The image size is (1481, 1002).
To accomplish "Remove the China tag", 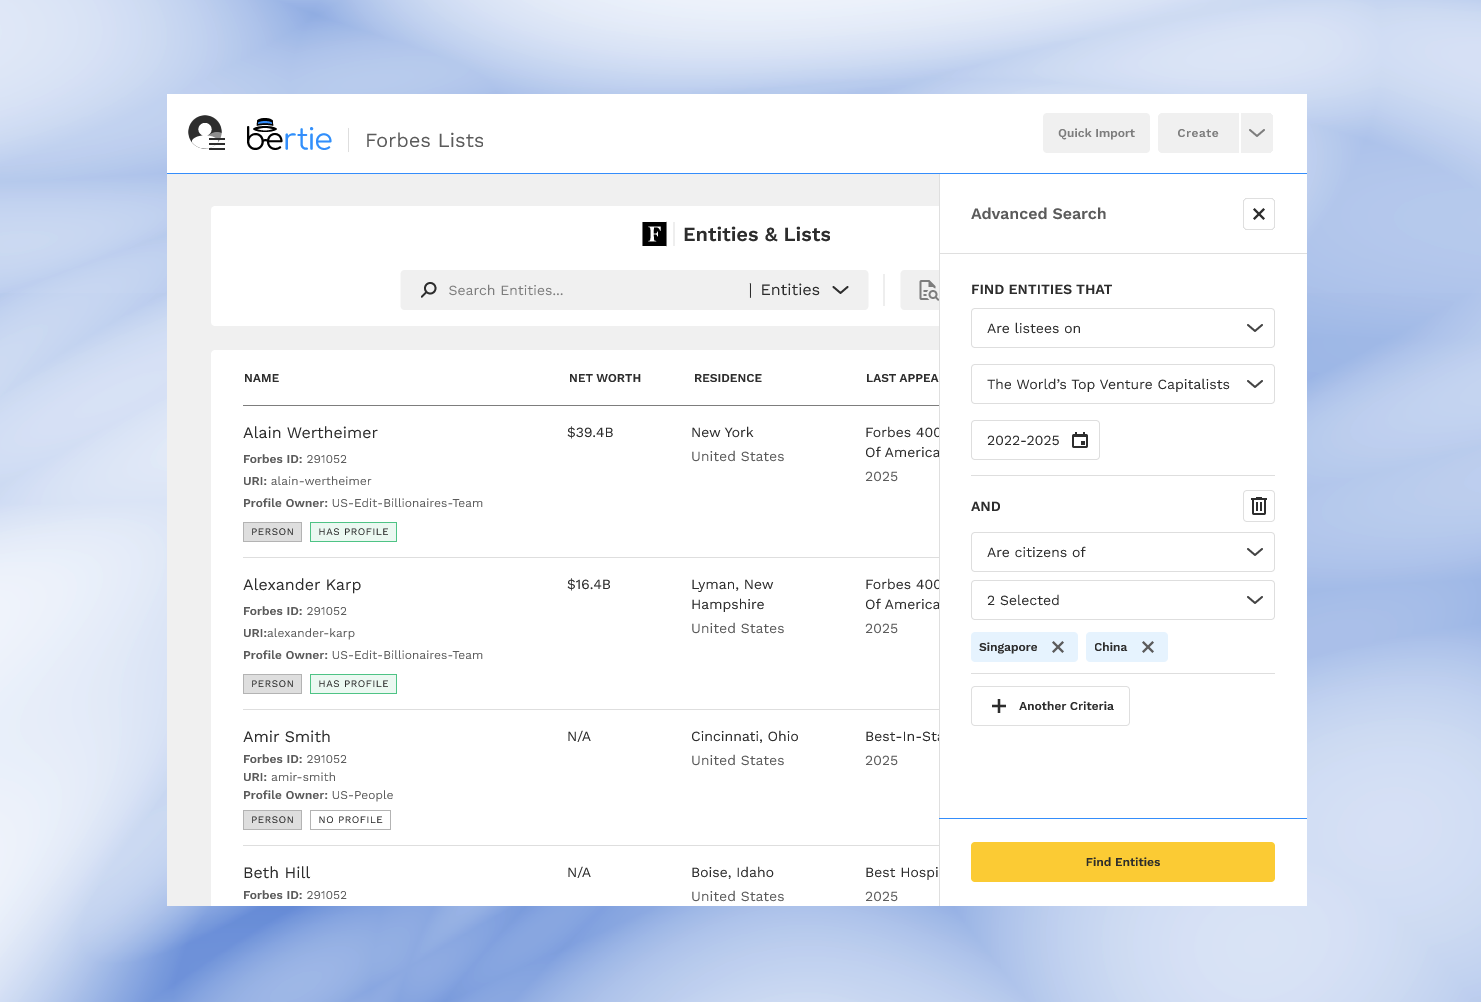I will pyautogui.click(x=1148, y=647).
